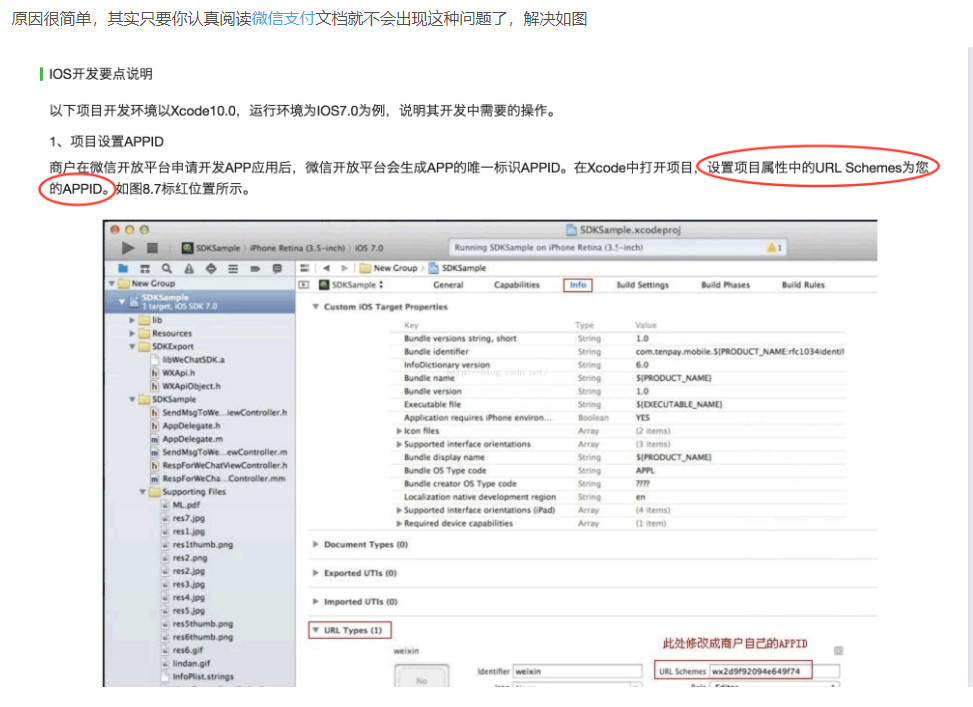Viewport: 973px width, 707px height.
Task: Expand the lib folder
Action: [132, 320]
